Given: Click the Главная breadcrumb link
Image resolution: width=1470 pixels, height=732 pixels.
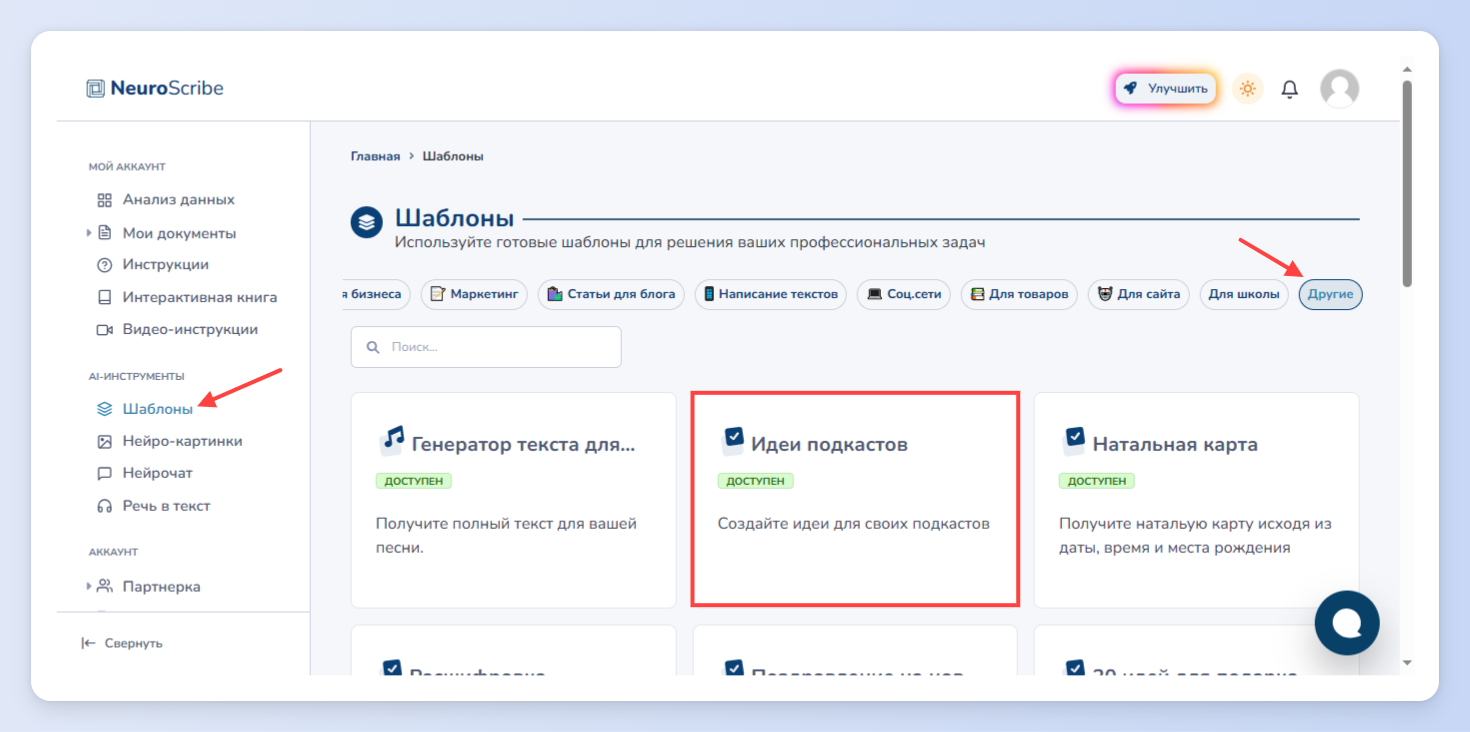Looking at the screenshot, I should point(375,156).
